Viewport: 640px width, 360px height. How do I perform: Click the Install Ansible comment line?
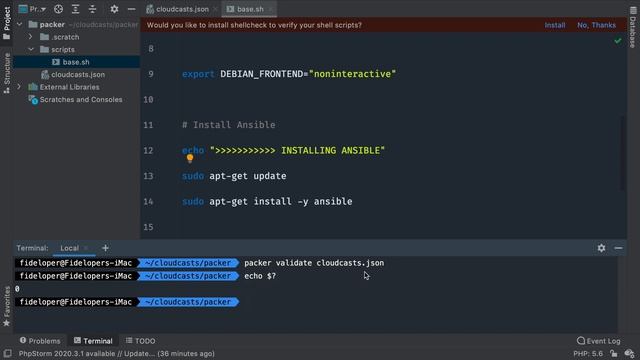click(x=229, y=125)
